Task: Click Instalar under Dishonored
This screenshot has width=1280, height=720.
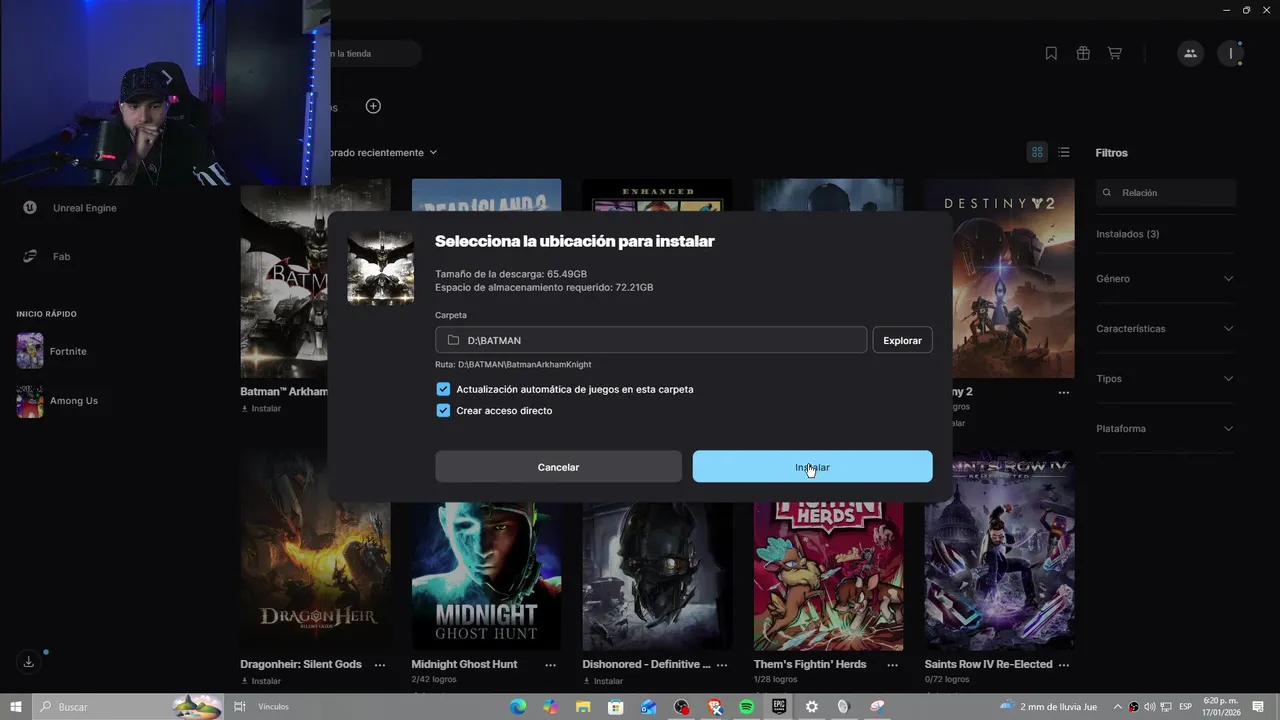Action: (x=602, y=681)
